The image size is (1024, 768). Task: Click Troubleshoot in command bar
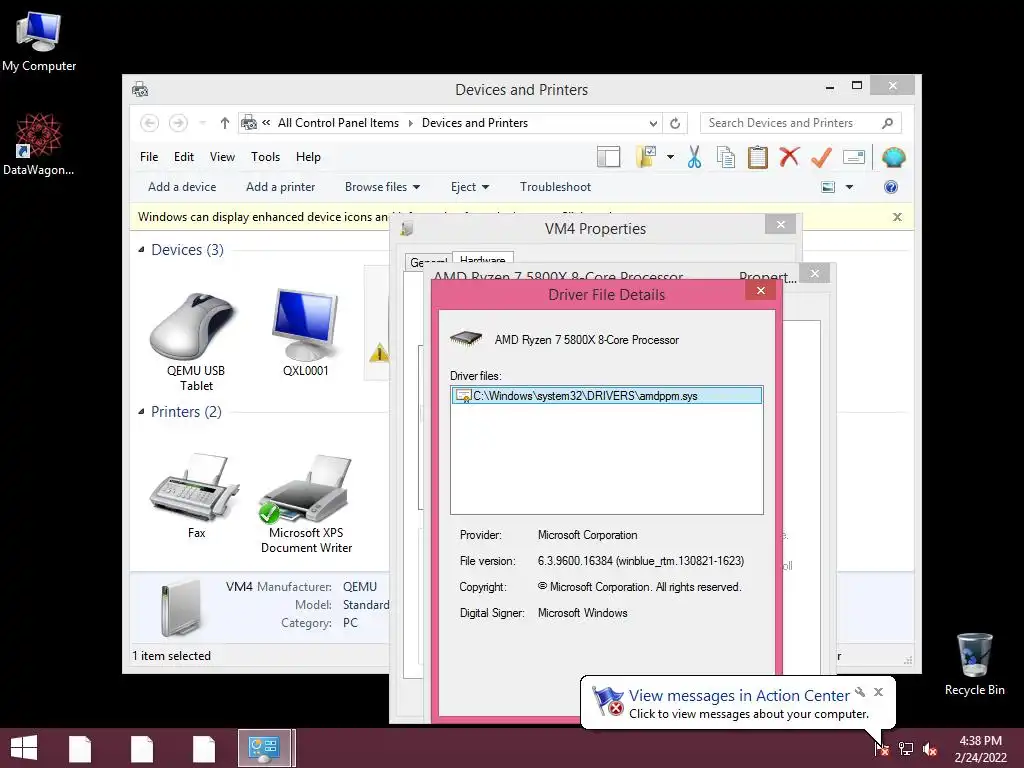click(555, 187)
